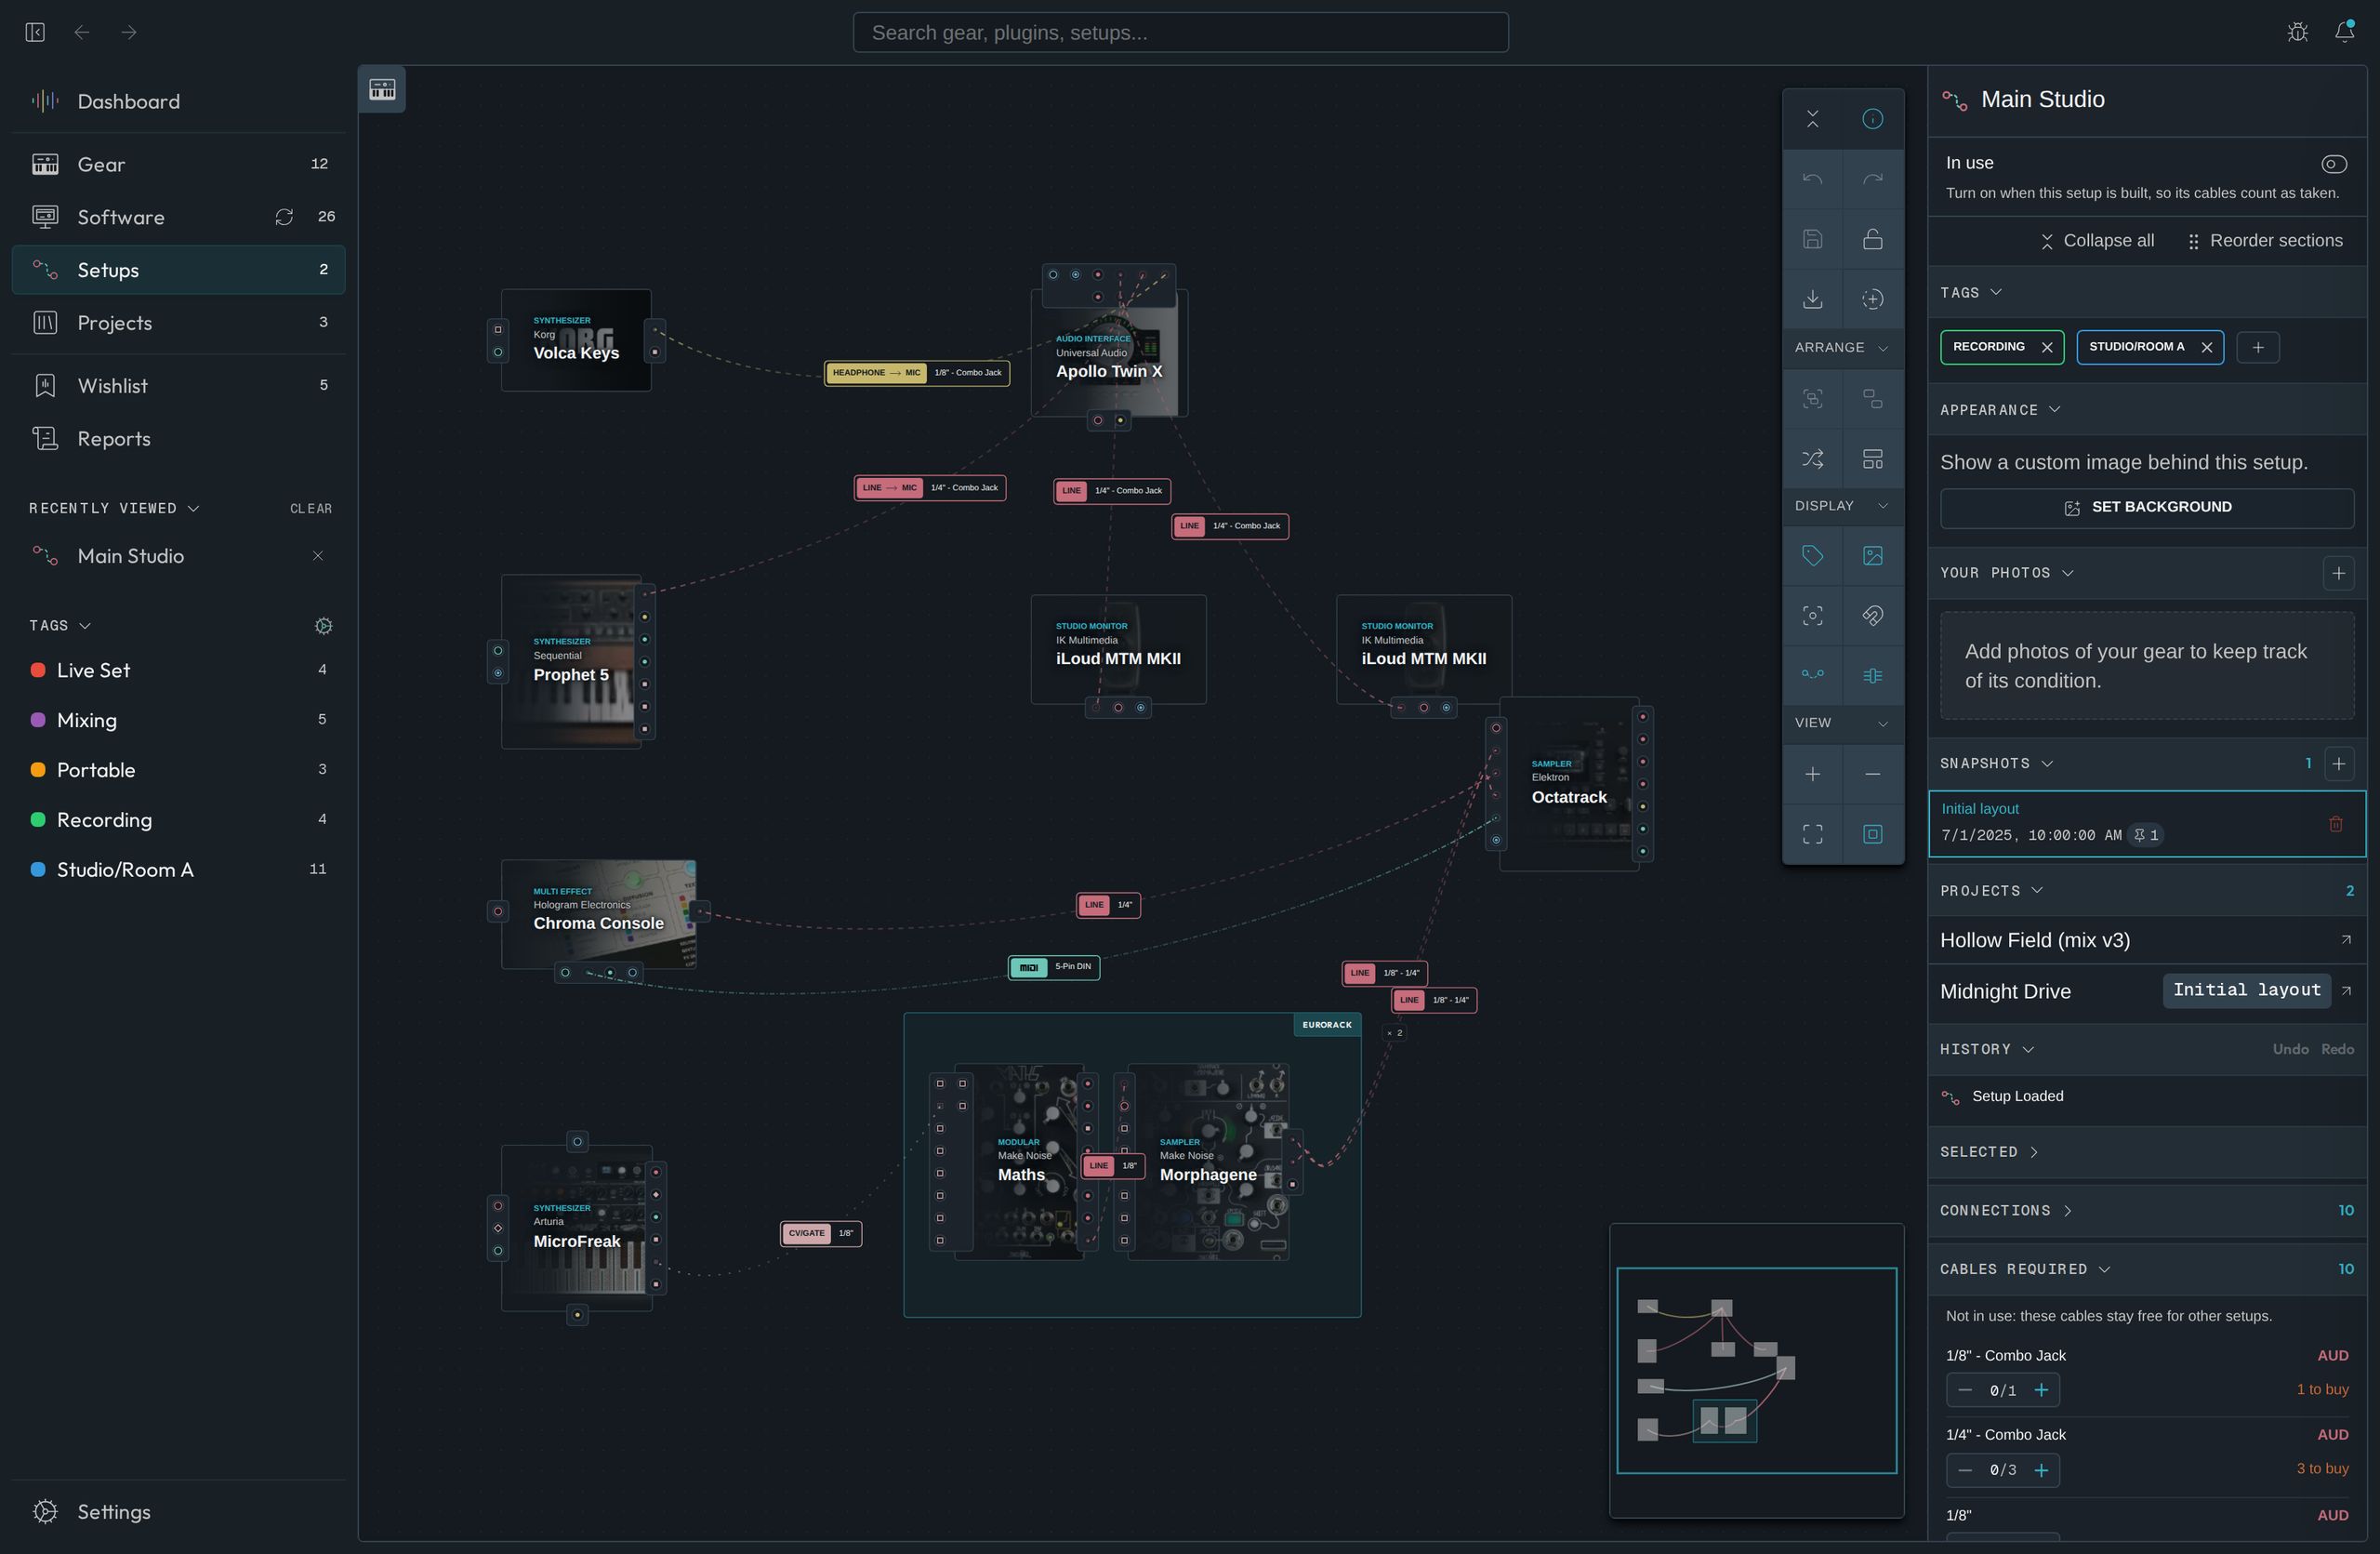2380x1554 pixels.
Task: Expand the SELECTED section
Action: 2146,1152
